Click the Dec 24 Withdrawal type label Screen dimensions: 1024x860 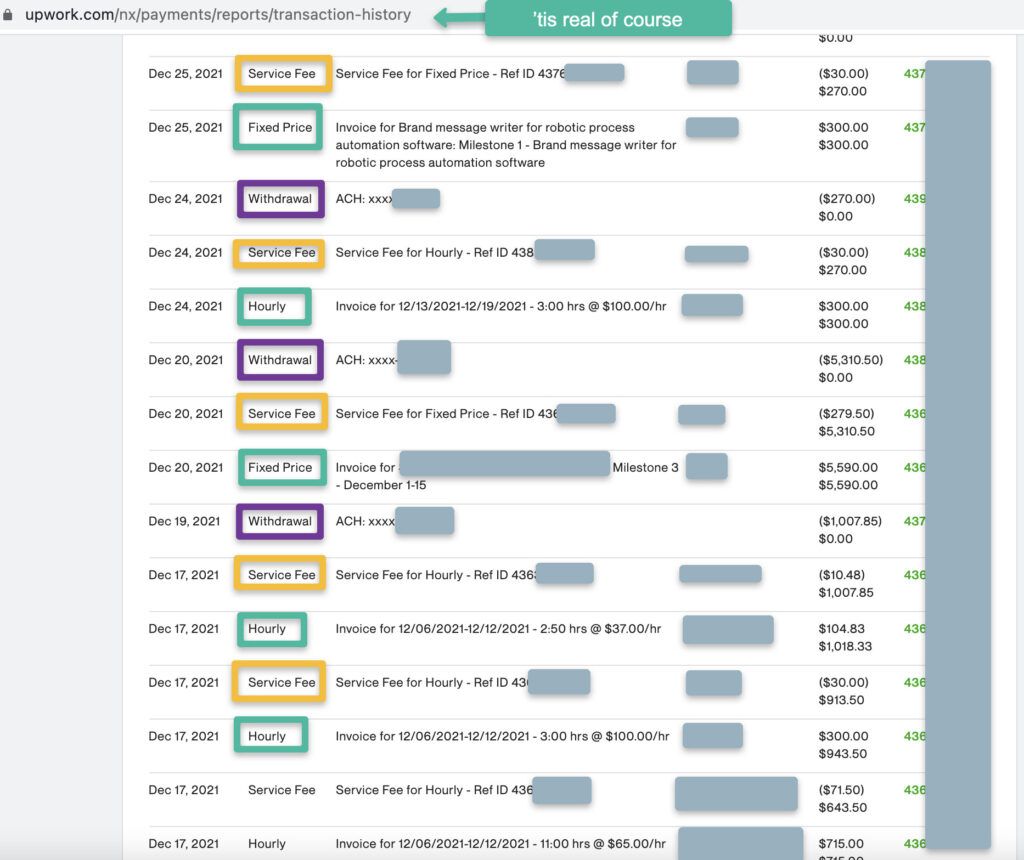(x=280, y=199)
